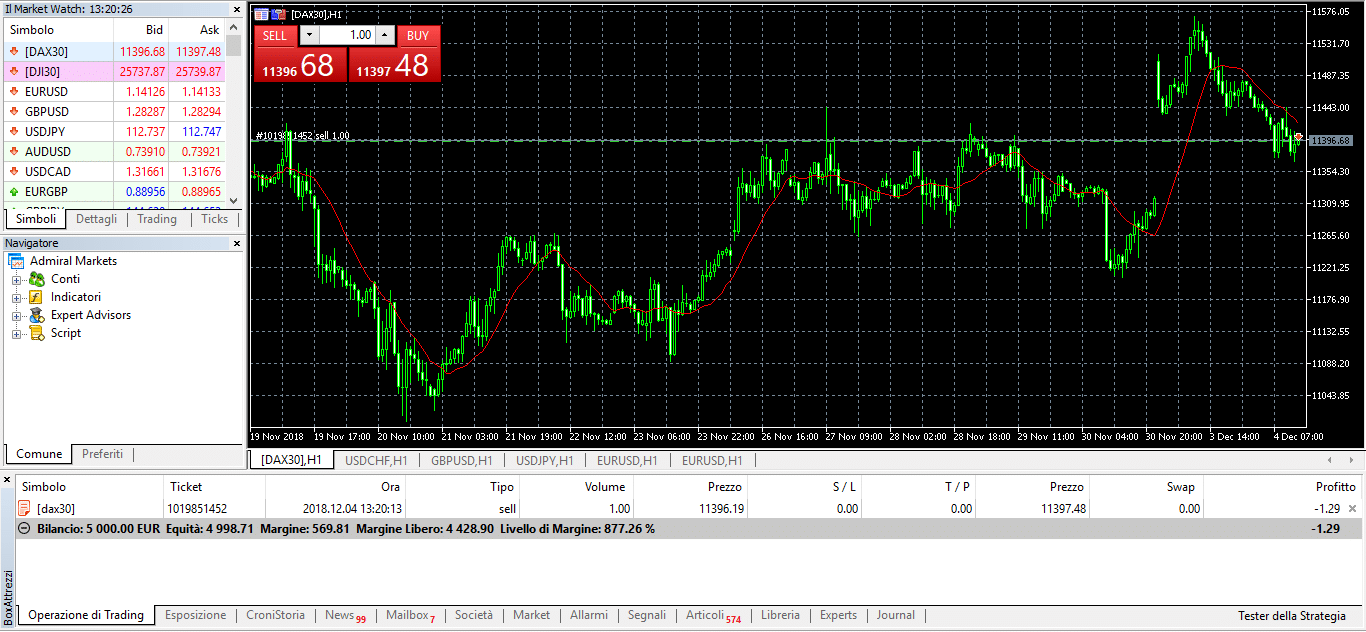Close the Market Watch panel

pyautogui.click(x=237, y=8)
